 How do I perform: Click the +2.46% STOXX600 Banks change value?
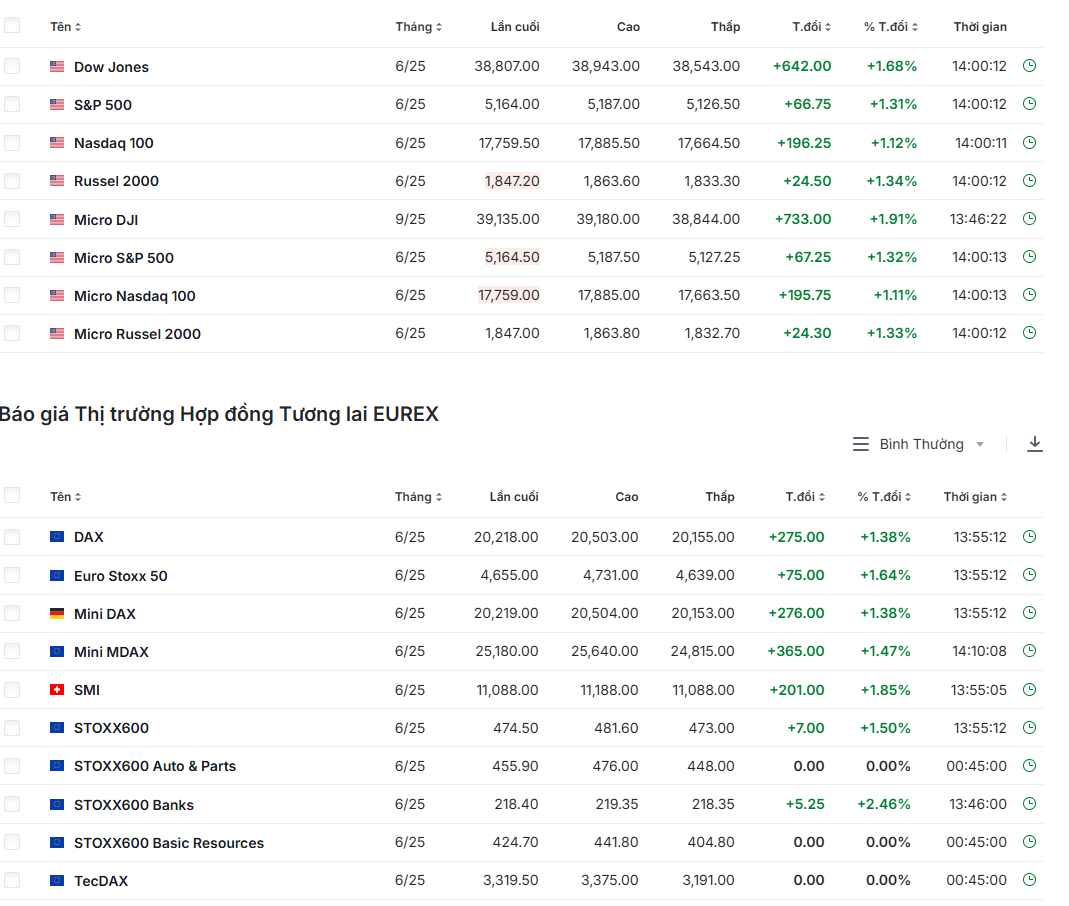click(x=884, y=804)
